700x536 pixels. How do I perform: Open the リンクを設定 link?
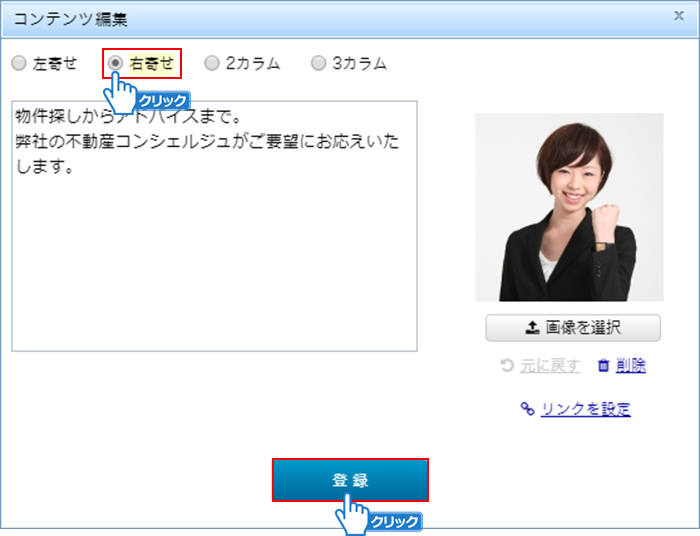585,409
